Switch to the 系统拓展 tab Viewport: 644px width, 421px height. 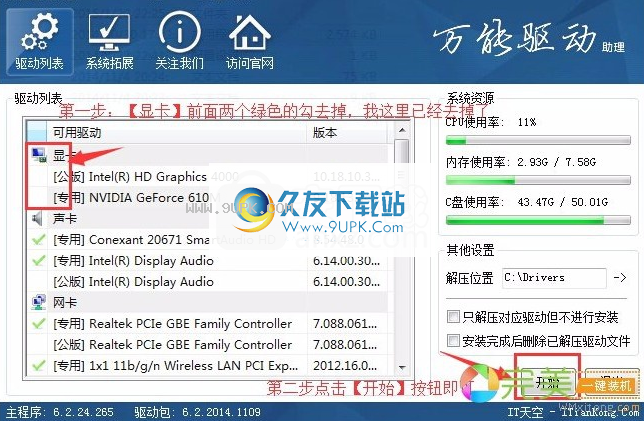[x=109, y=41]
